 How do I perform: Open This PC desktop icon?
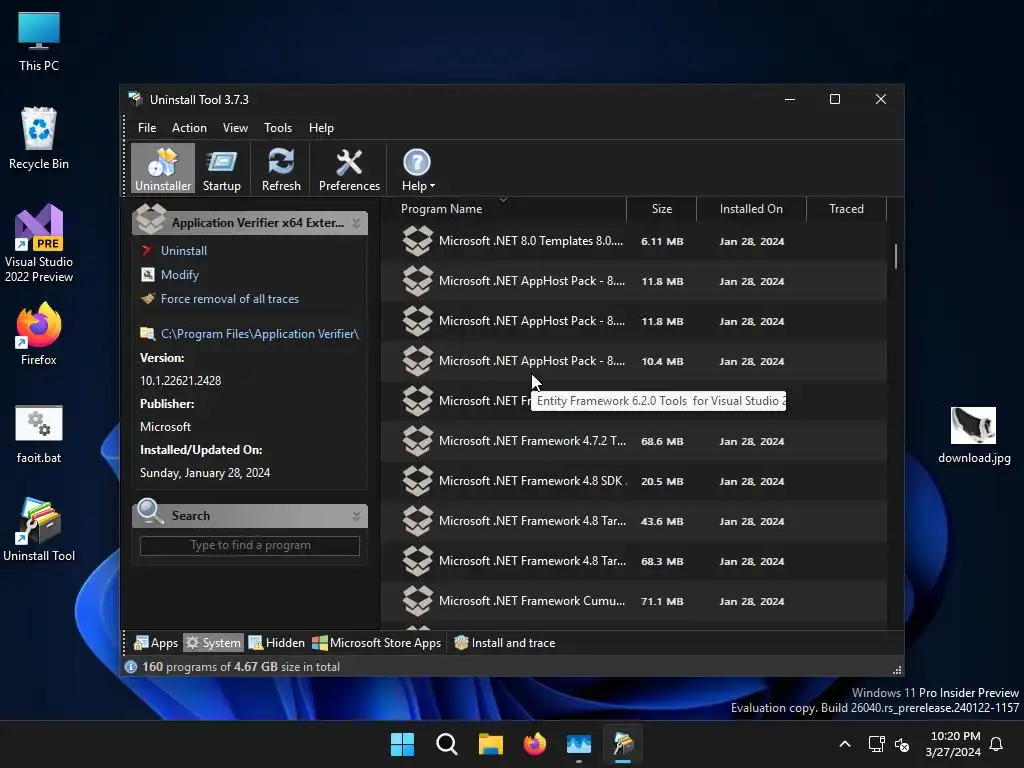point(39,41)
